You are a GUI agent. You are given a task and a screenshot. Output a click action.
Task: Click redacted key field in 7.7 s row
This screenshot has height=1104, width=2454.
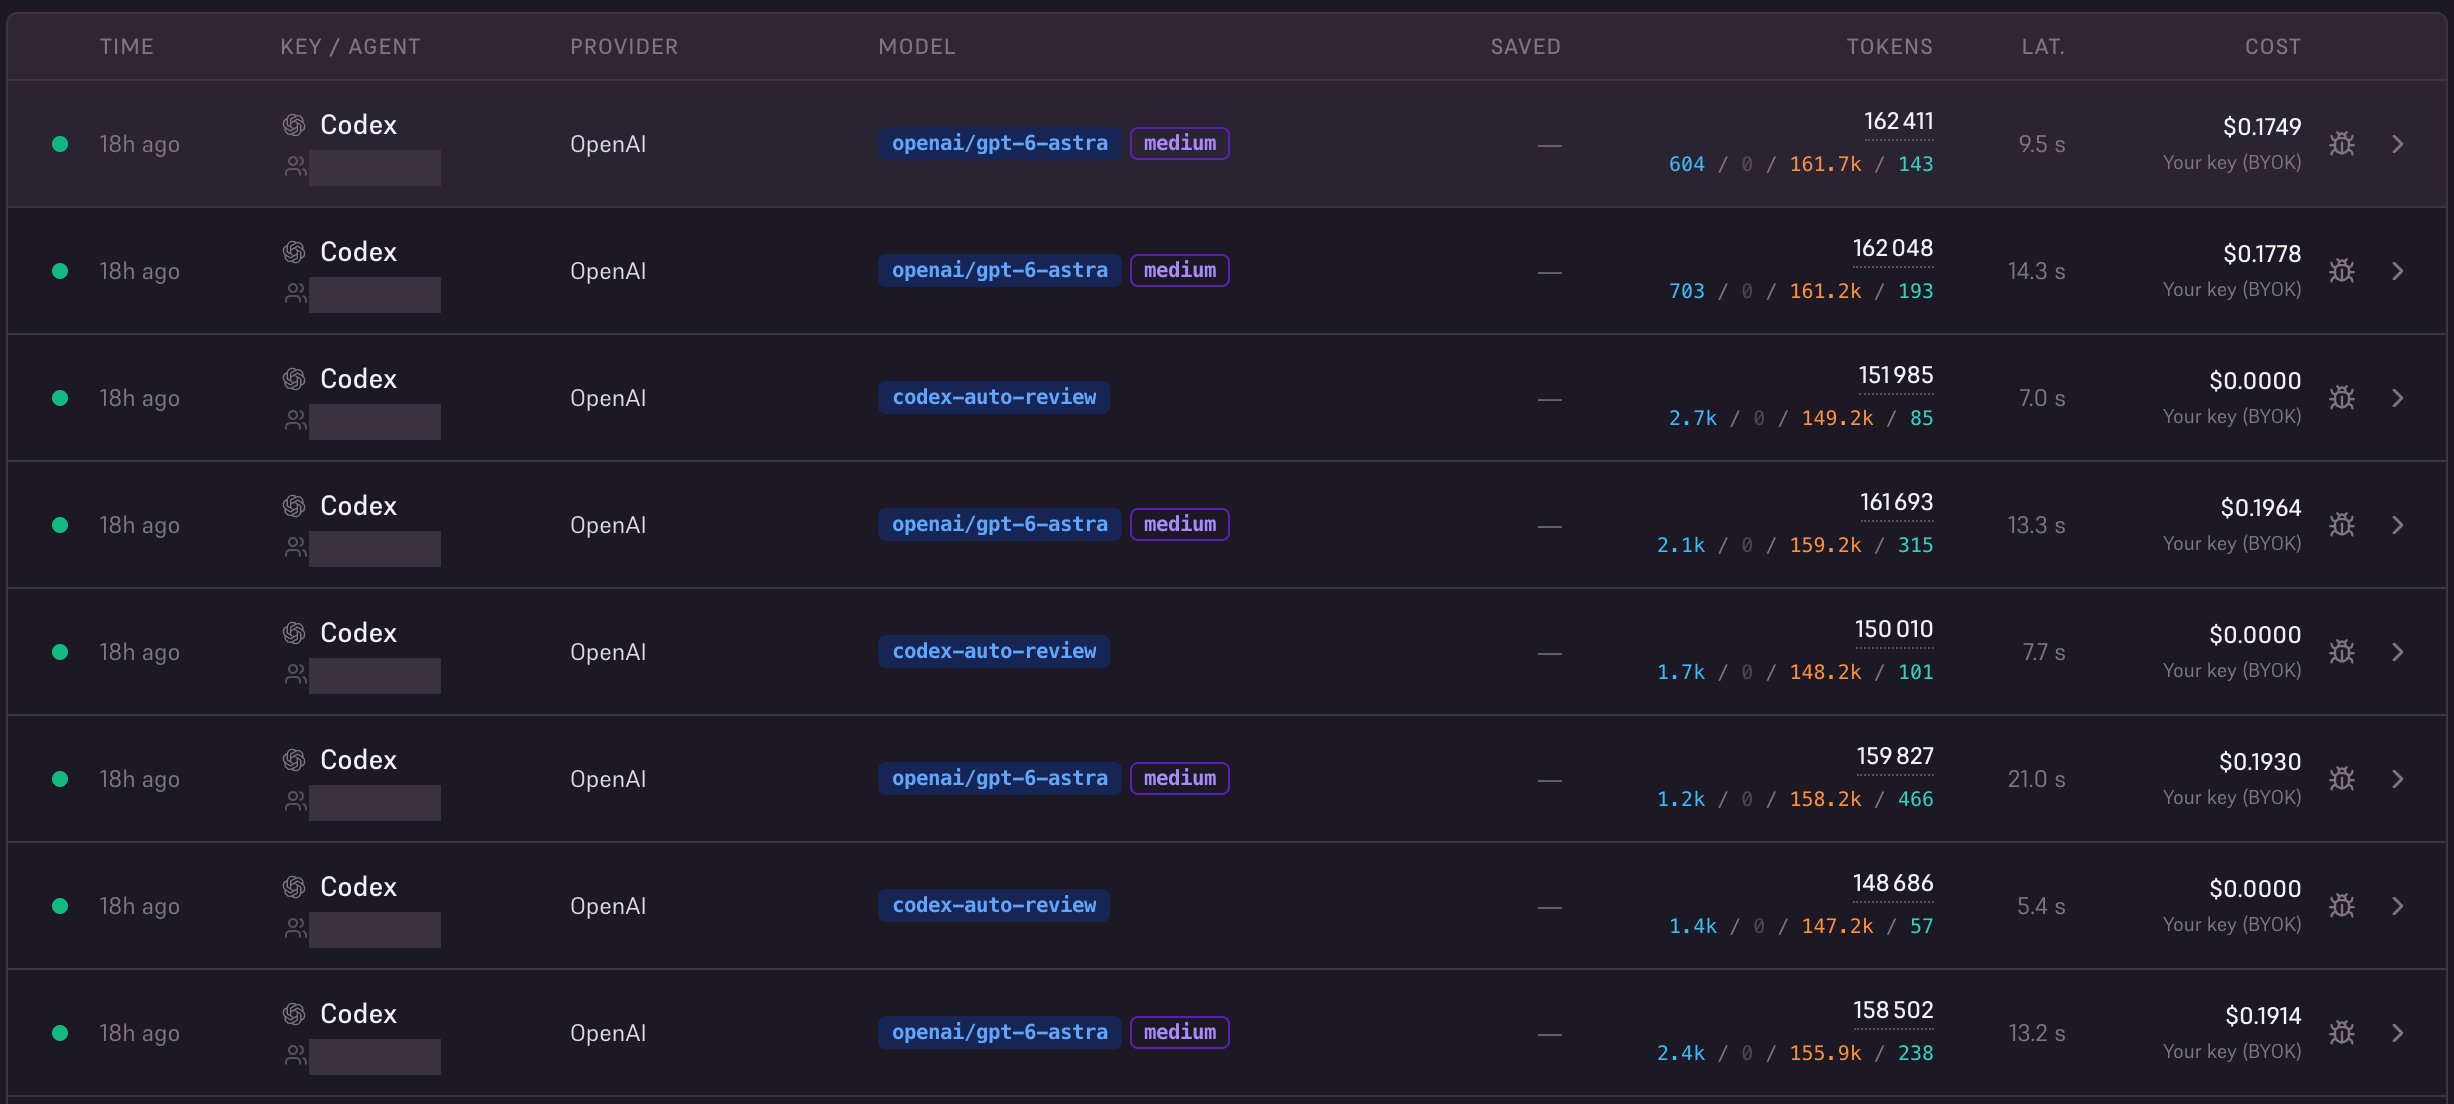[375, 676]
